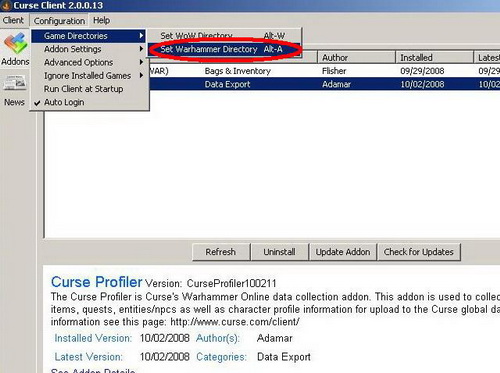
Task: Select the Bags & Inventory addon row
Action: click(x=272, y=71)
